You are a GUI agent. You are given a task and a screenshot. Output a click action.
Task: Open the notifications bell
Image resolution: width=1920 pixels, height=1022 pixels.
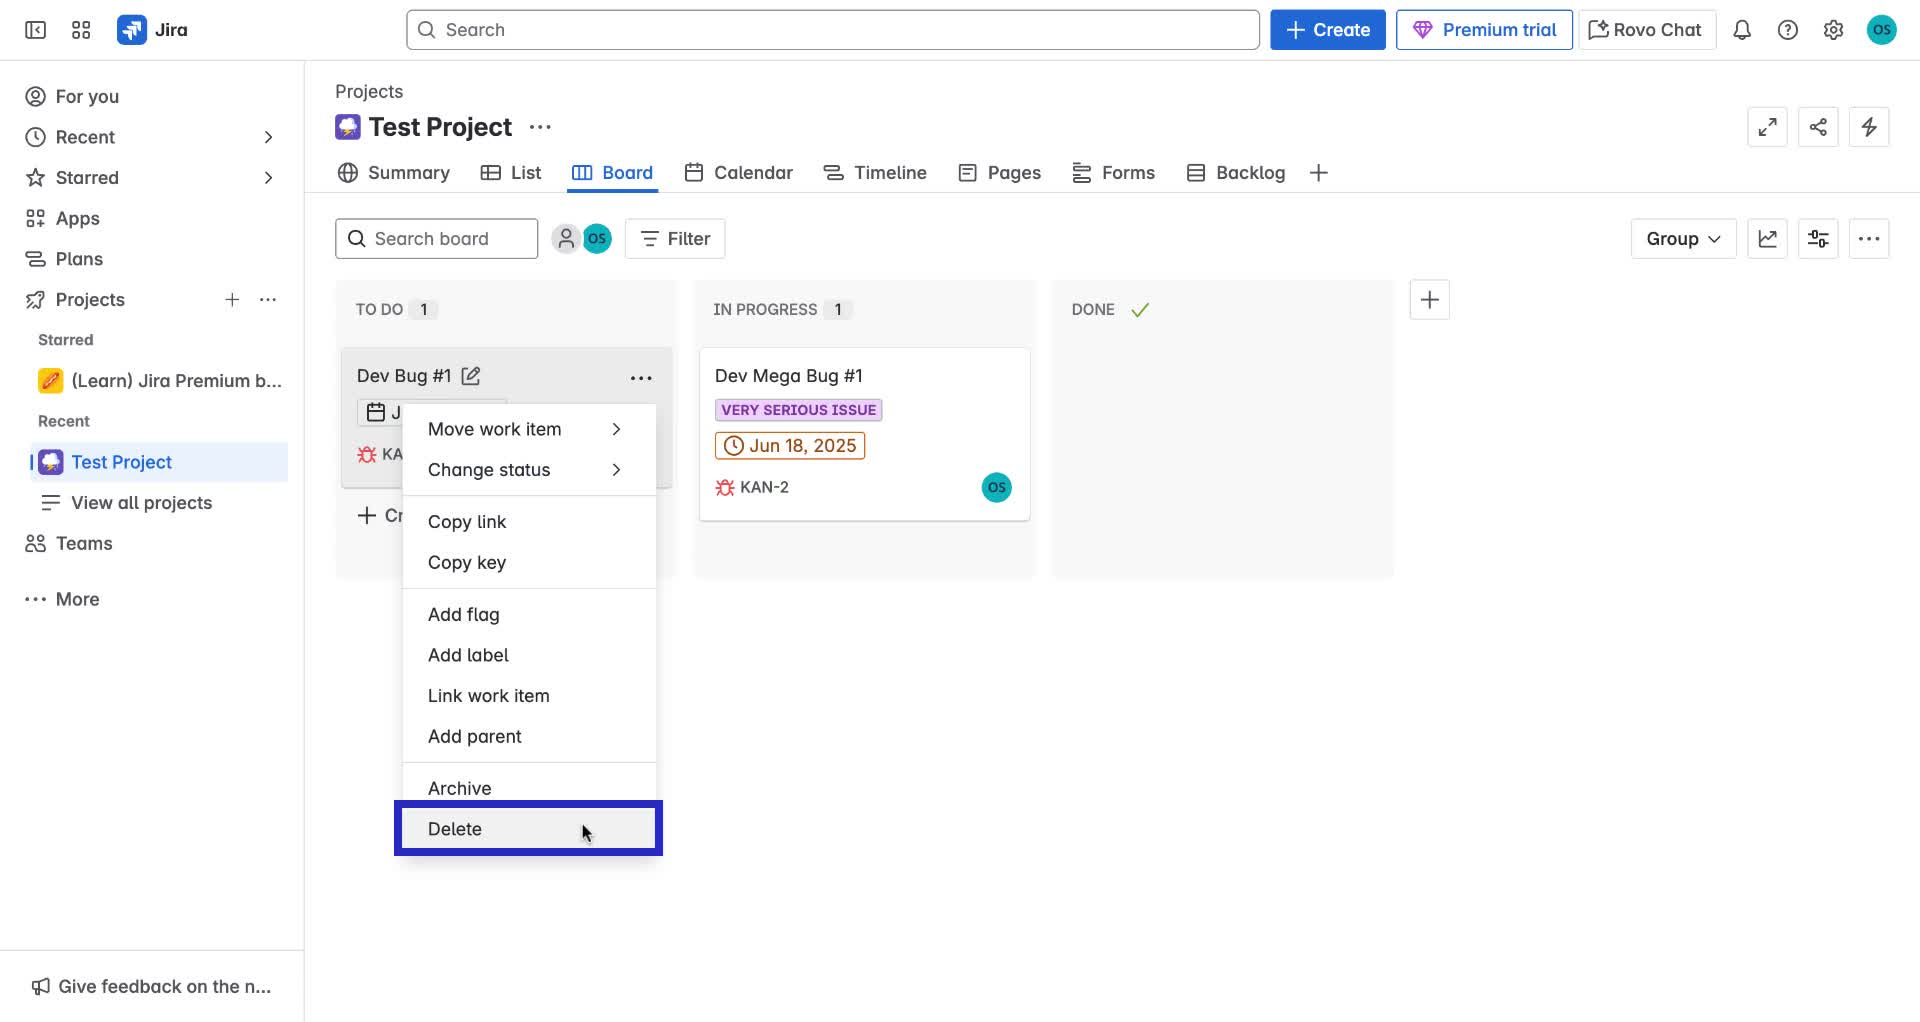point(1742,30)
